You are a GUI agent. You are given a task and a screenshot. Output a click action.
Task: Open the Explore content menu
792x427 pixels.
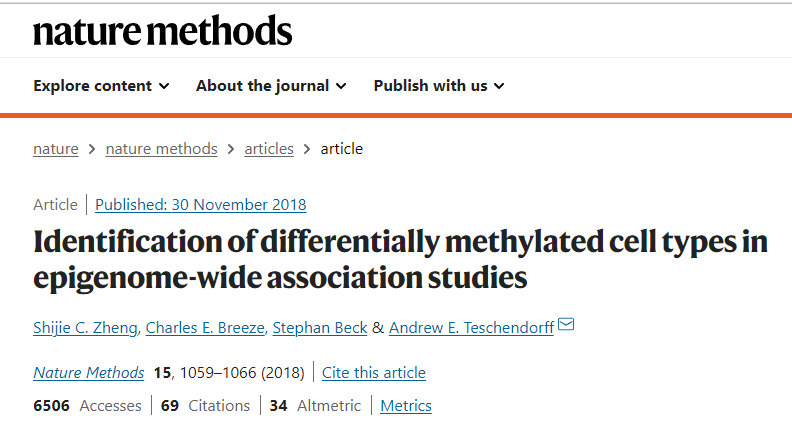102,86
